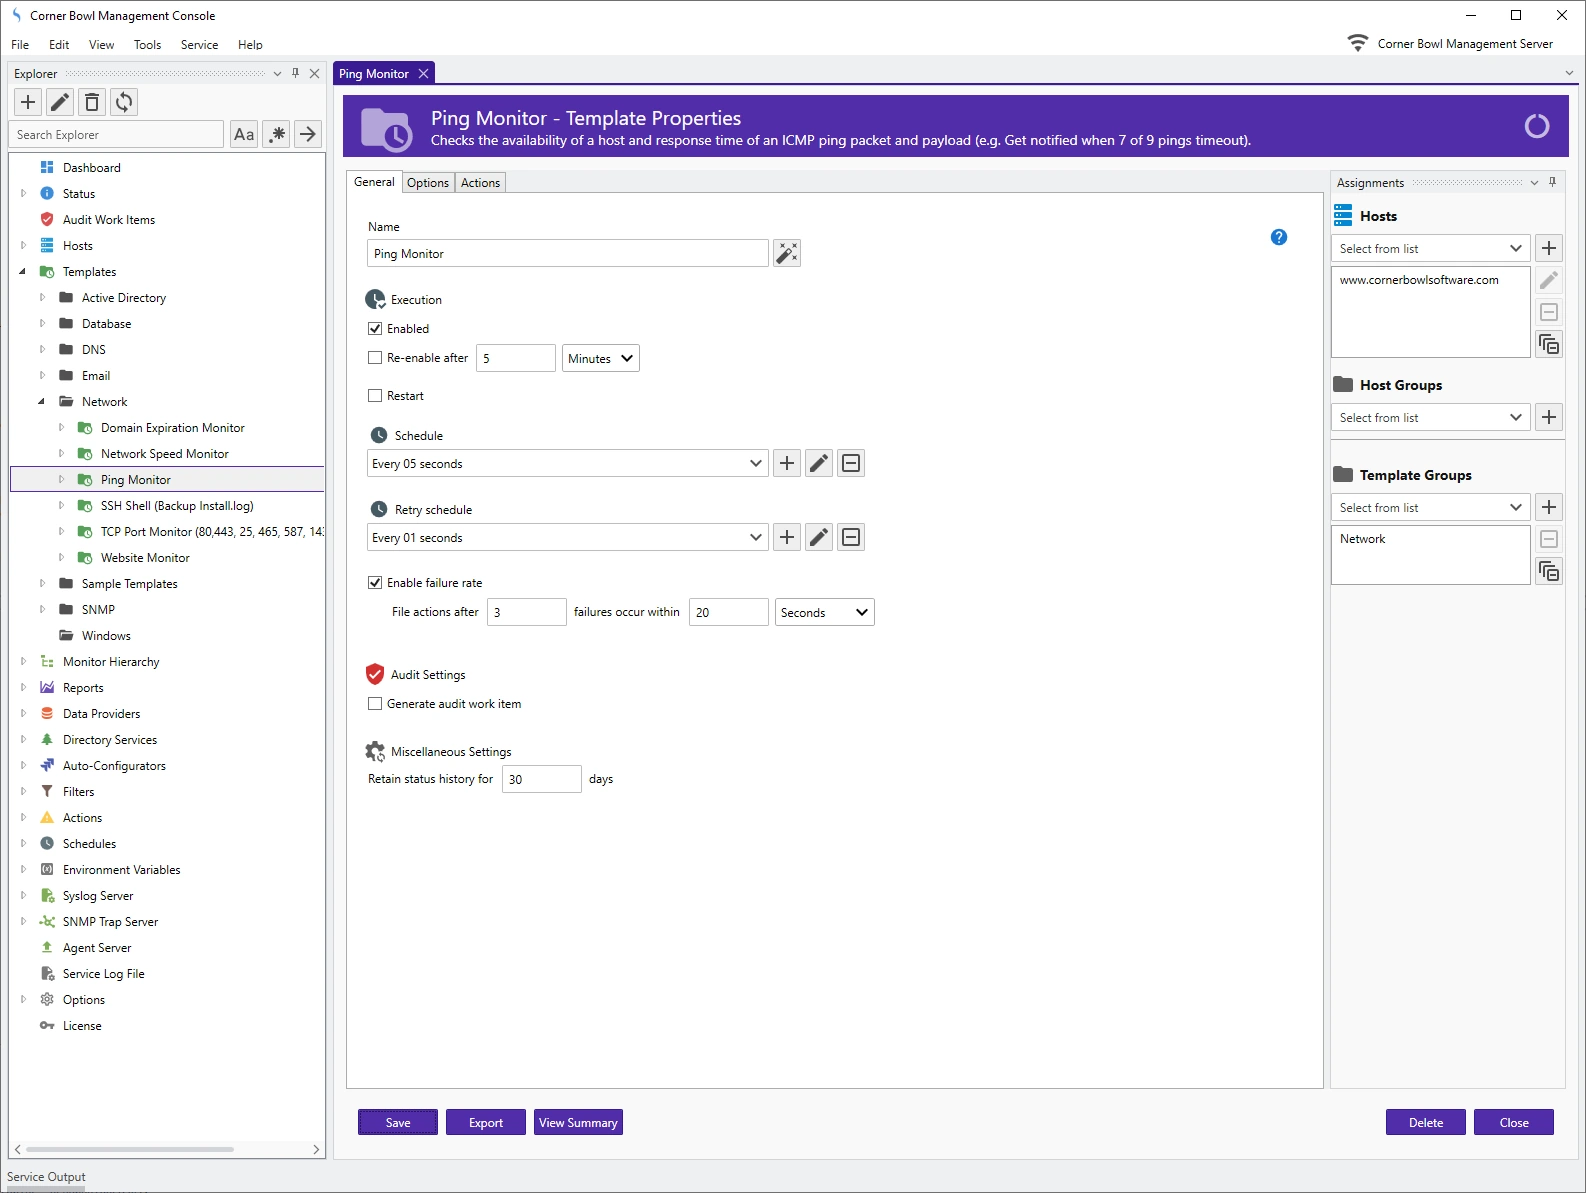Image resolution: width=1586 pixels, height=1193 pixels.
Task: Enable Generate audit work item checkbox
Action: point(375,704)
